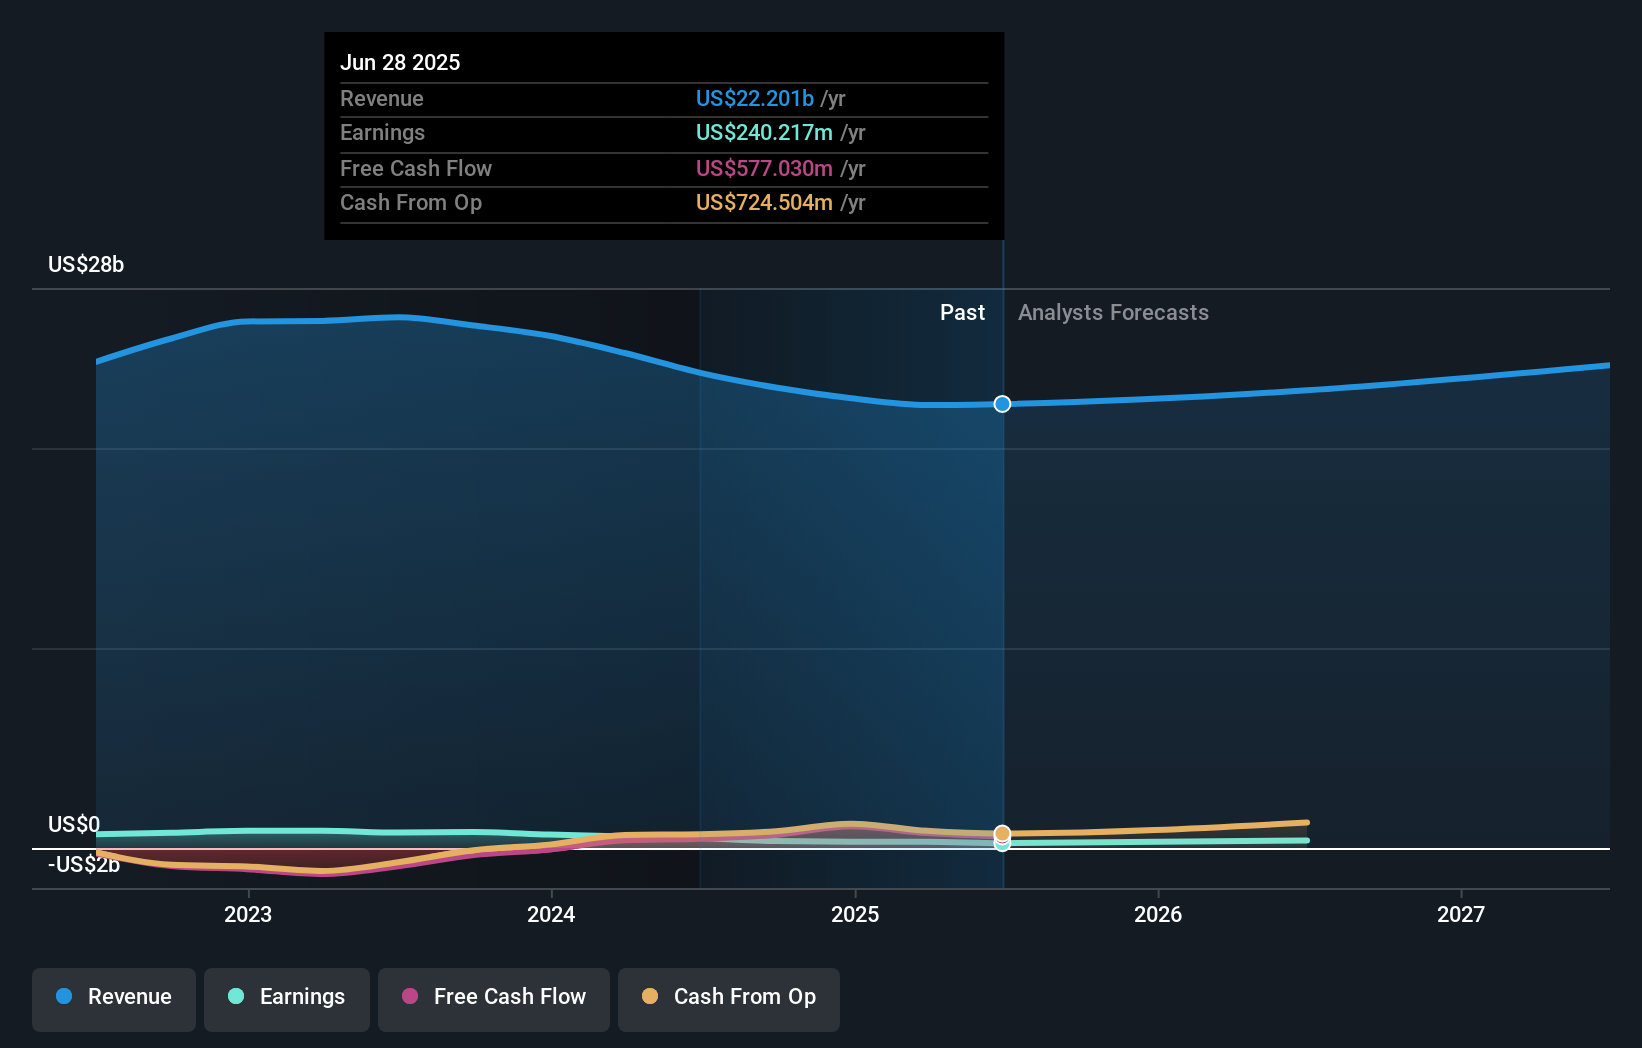This screenshot has height=1048, width=1642.
Task: Click the pink Free Cash Flow legend dot
Action: pyautogui.click(x=408, y=997)
